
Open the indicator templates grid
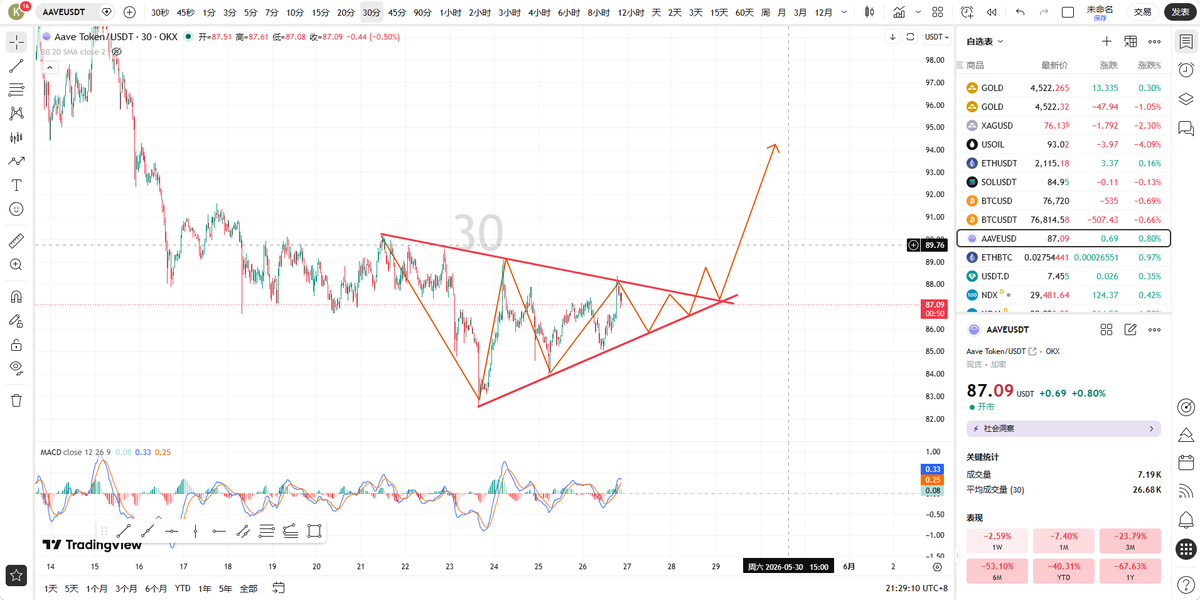(x=937, y=12)
